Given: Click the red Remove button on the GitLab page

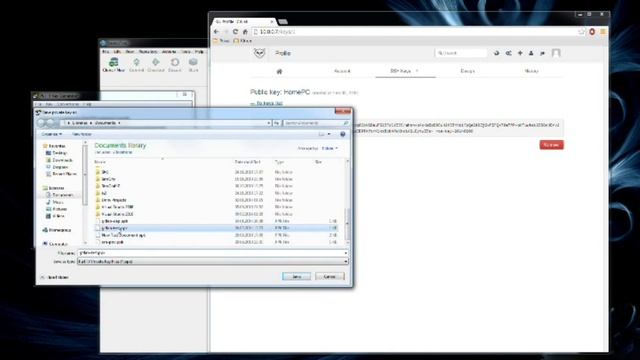Looking at the screenshot, I should tap(551, 145).
